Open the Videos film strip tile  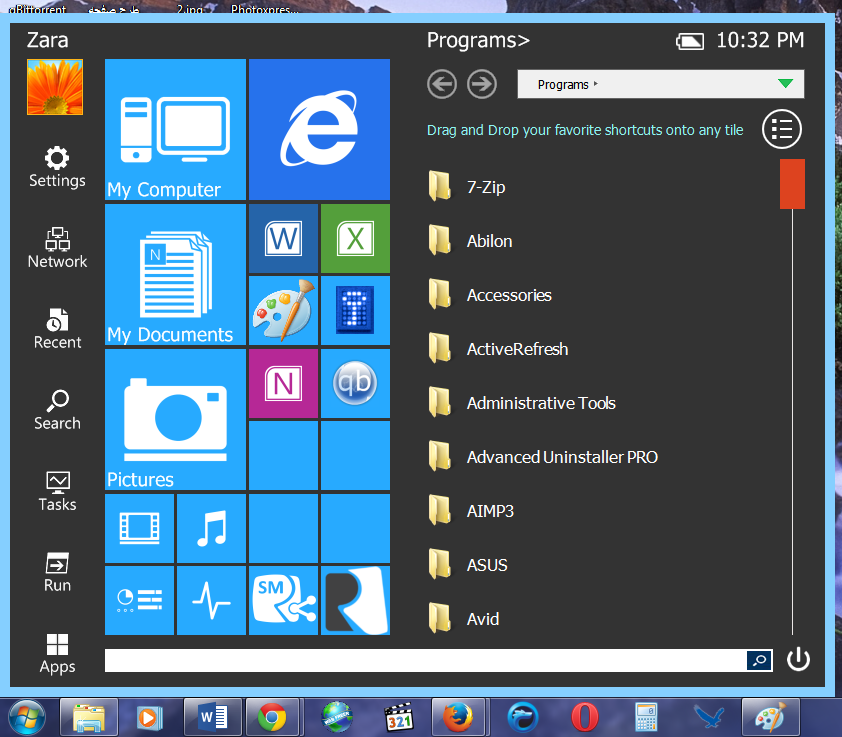point(140,529)
